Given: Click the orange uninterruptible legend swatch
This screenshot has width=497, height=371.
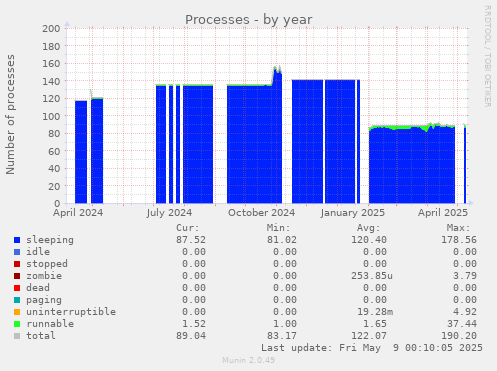Looking at the screenshot, I should click(x=17, y=312).
